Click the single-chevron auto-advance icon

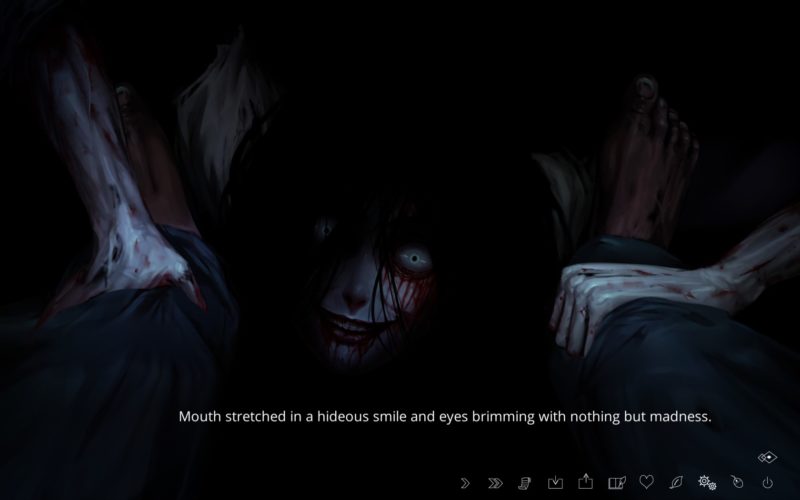click(465, 483)
